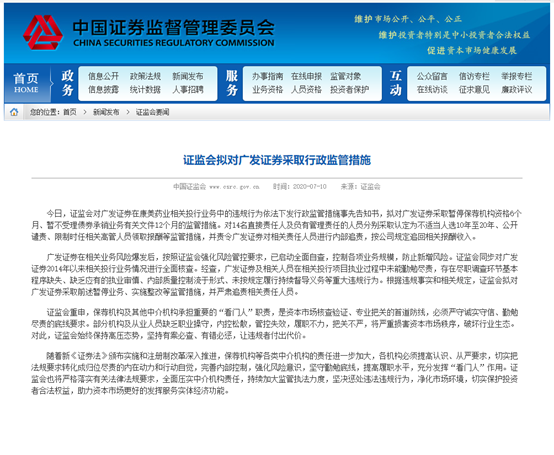The height and width of the screenshot is (455, 554).
Task: Click the home icon in breadcrumb bar
Action: tap(14, 112)
